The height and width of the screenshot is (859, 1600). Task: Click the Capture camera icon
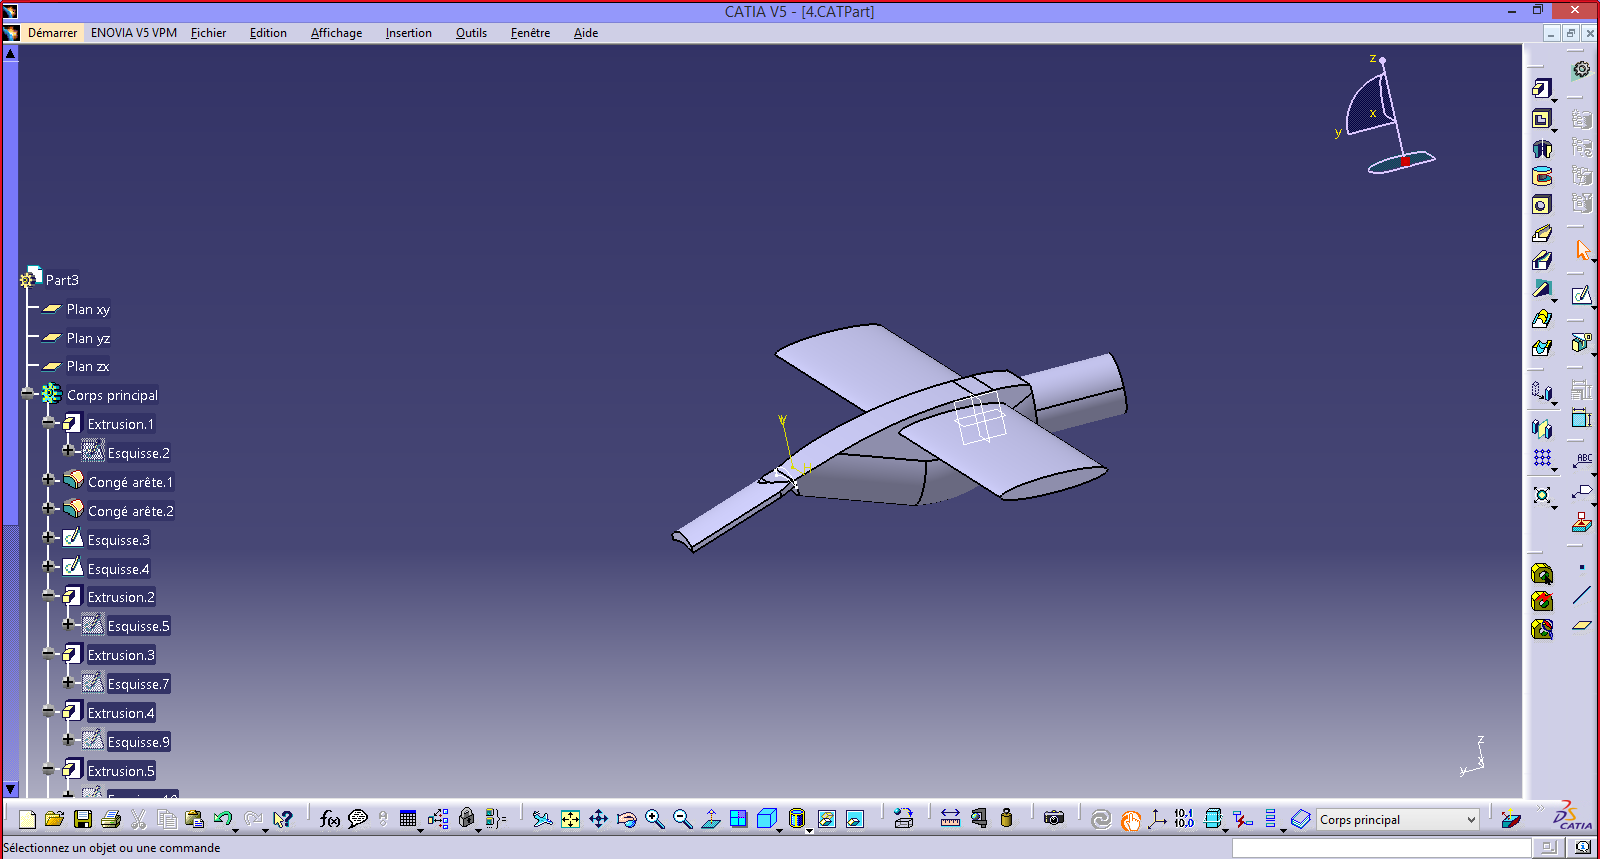point(1054,819)
